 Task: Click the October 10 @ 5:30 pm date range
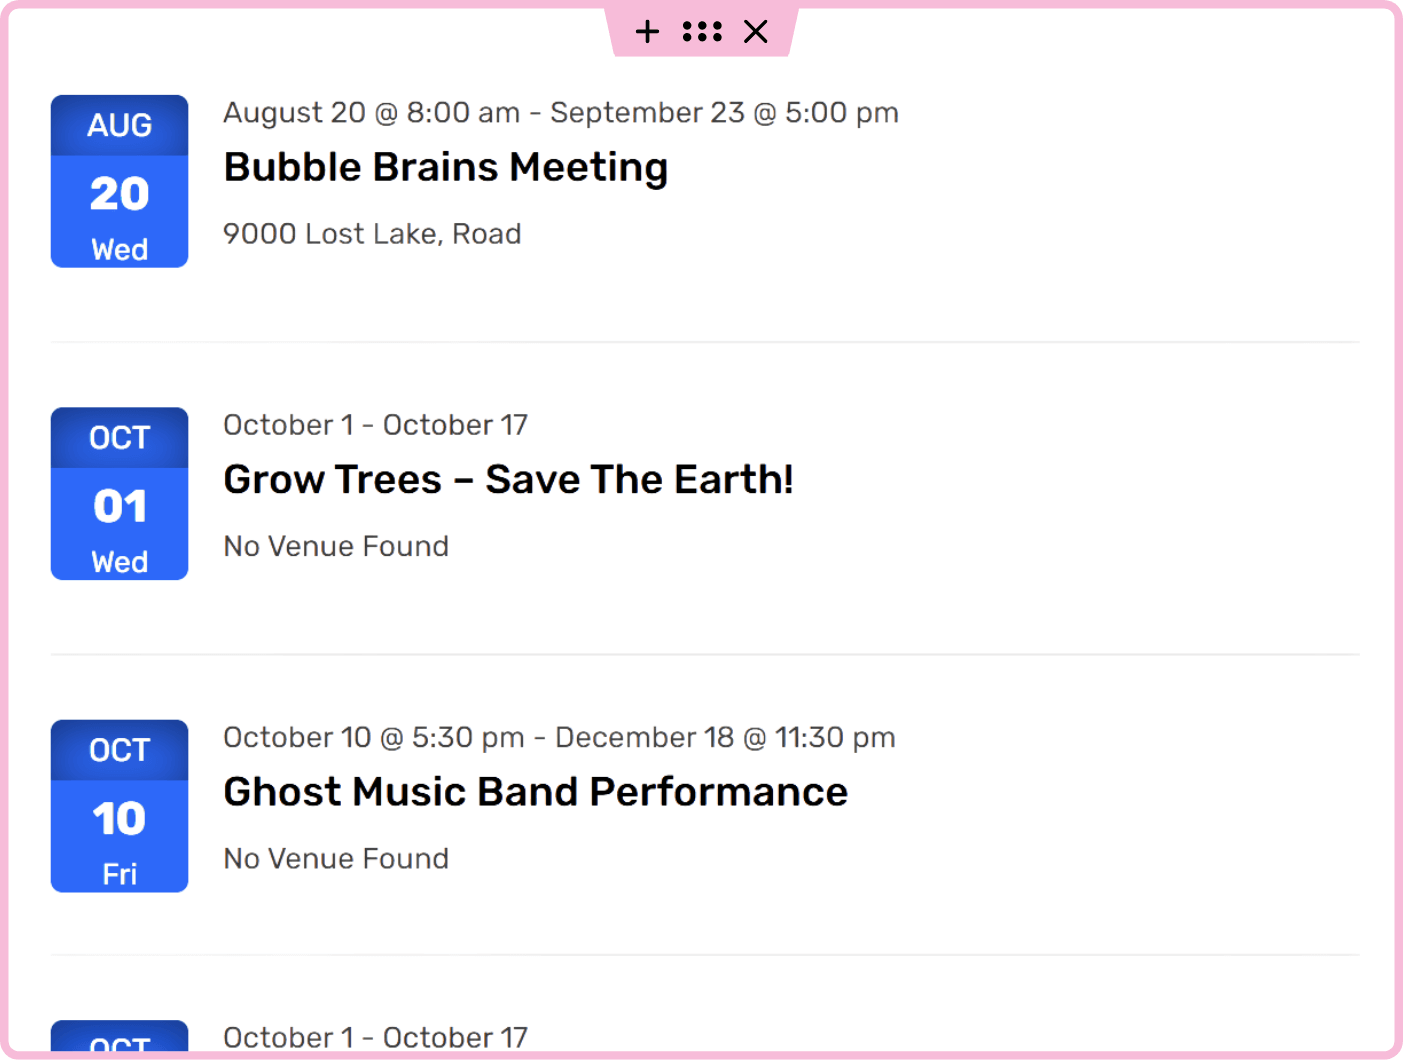559,738
